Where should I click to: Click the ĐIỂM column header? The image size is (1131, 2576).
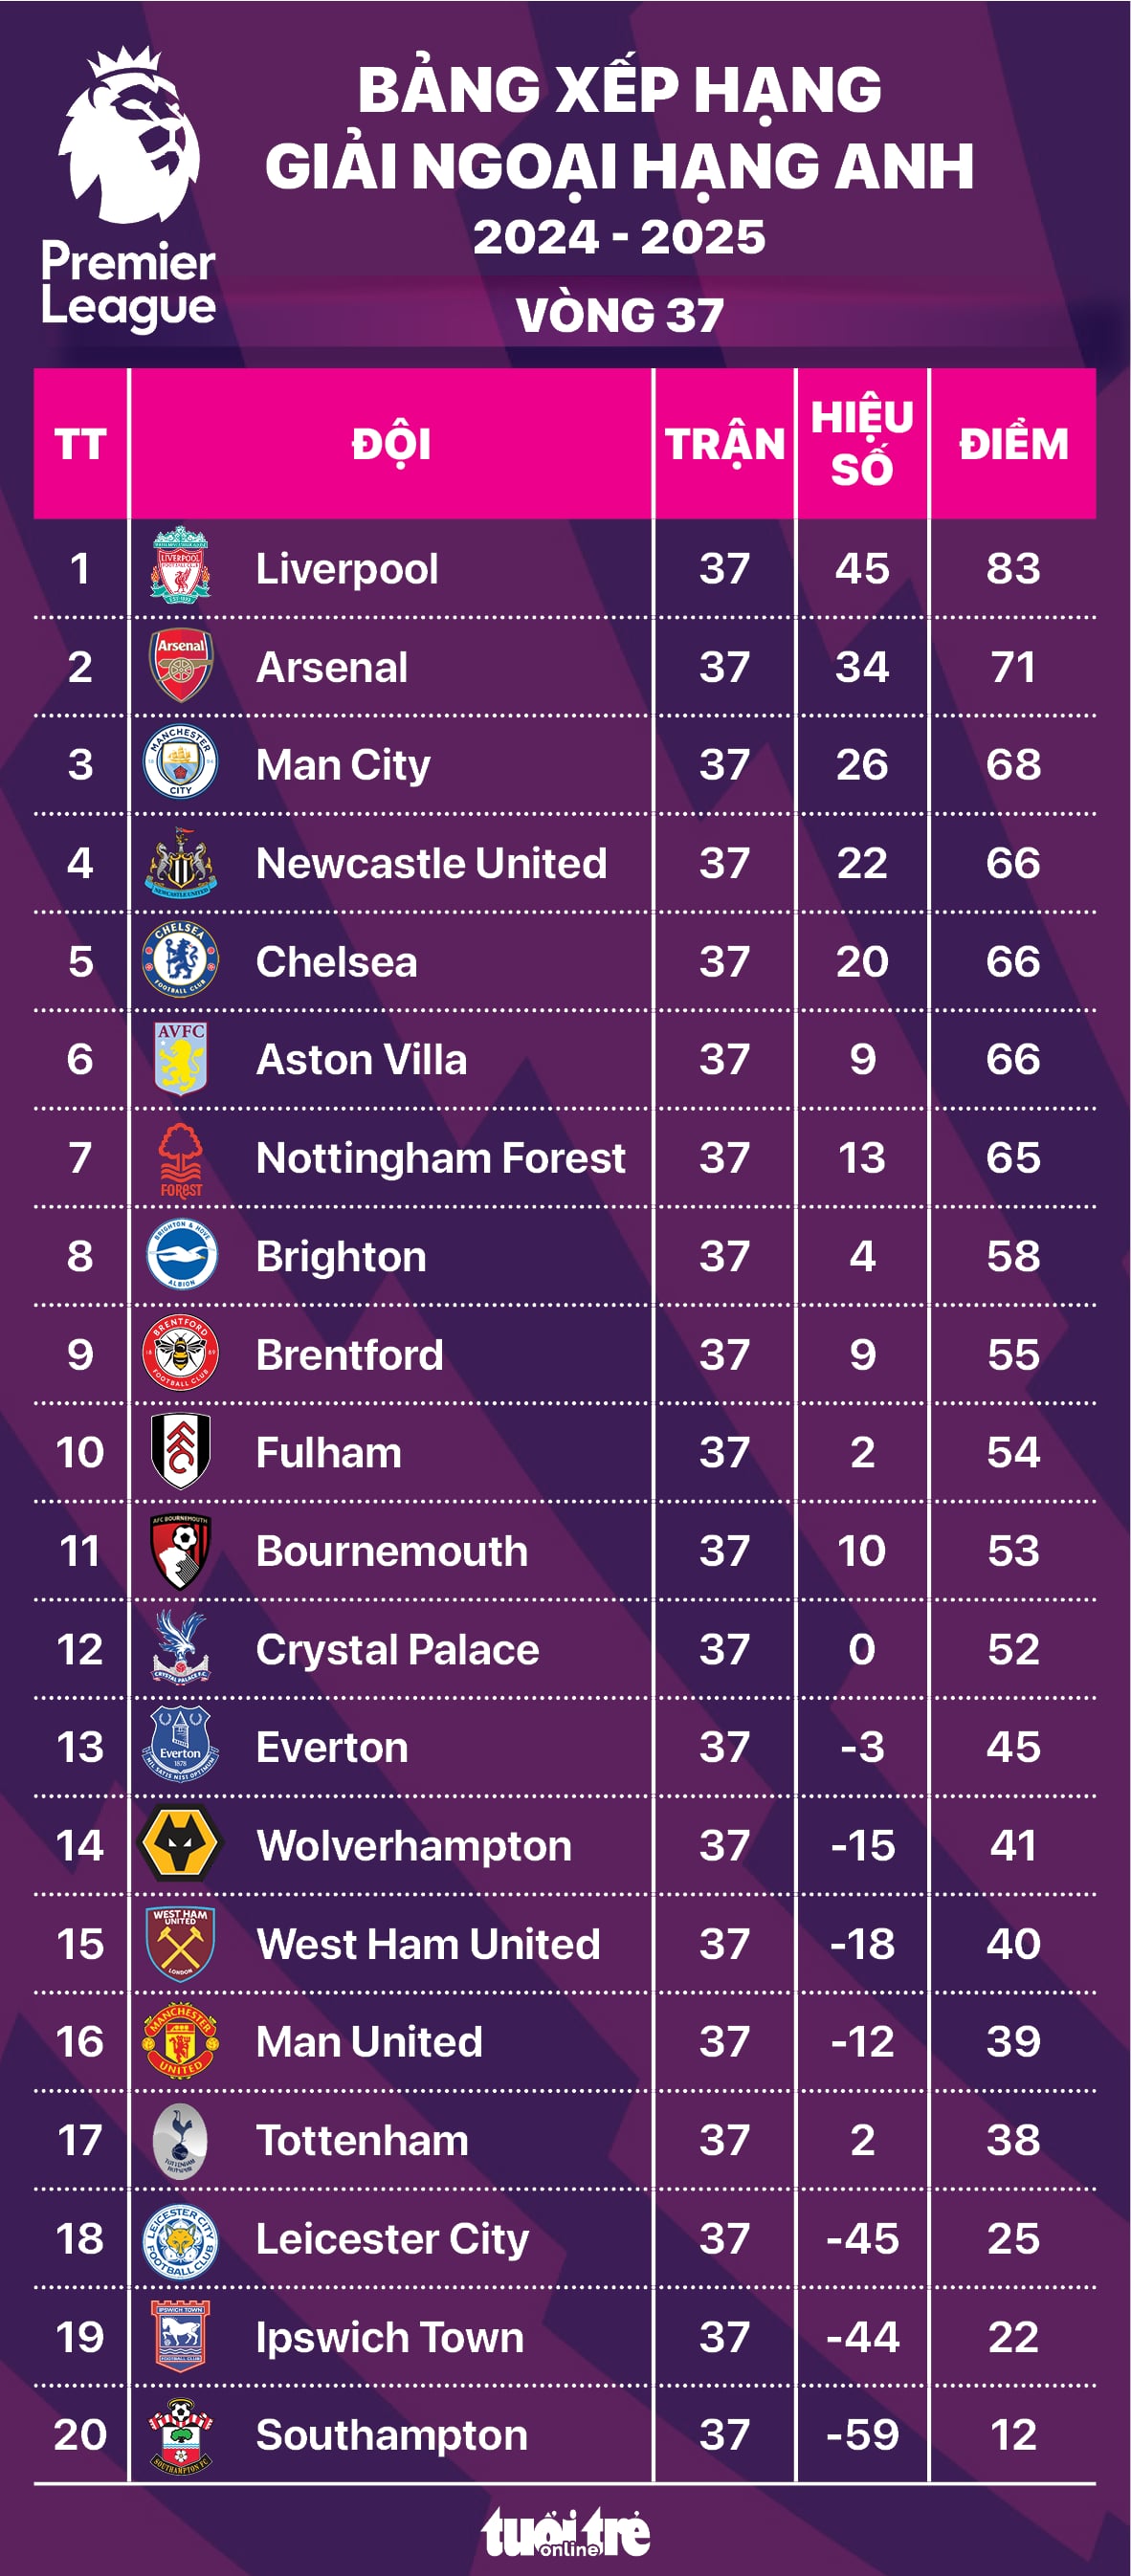[x=1012, y=444]
